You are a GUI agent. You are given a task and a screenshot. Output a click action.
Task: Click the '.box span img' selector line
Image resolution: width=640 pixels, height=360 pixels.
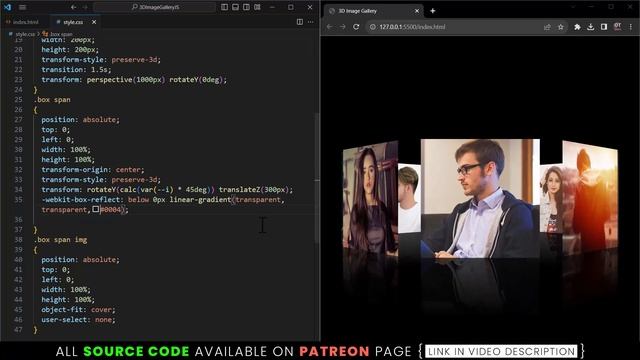pyautogui.click(x=60, y=240)
